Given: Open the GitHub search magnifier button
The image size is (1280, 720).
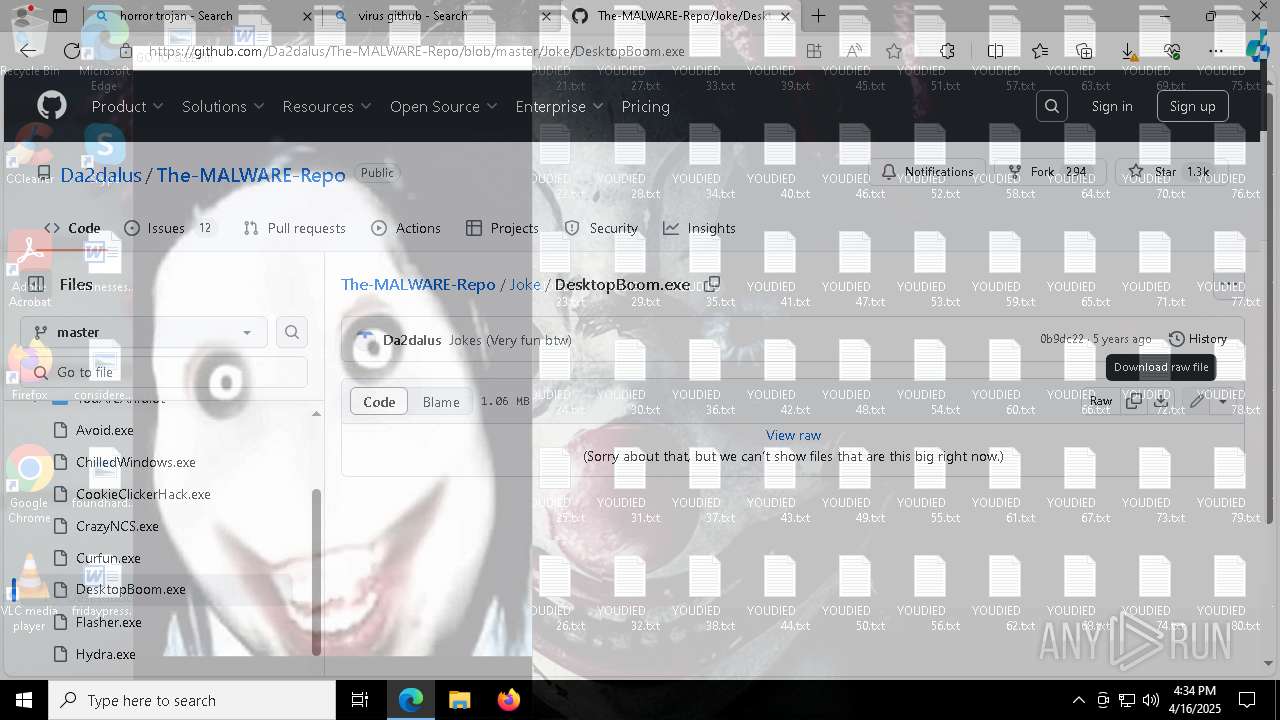Looking at the screenshot, I should click(1052, 106).
